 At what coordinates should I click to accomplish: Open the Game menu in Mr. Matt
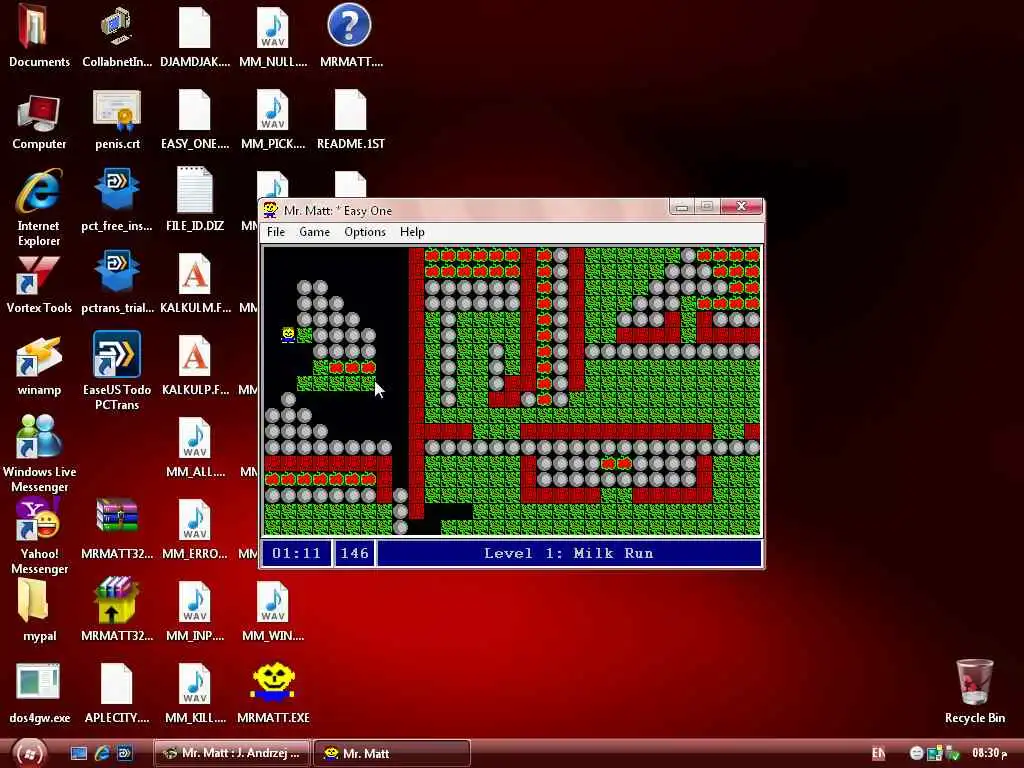pos(314,232)
